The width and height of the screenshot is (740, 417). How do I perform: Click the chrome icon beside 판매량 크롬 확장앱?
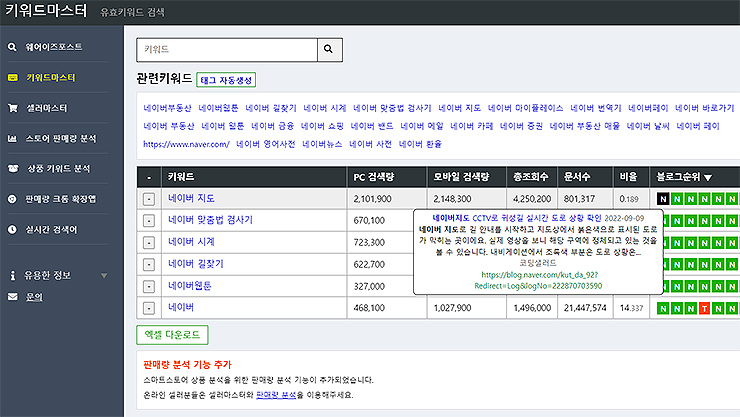(x=12, y=199)
